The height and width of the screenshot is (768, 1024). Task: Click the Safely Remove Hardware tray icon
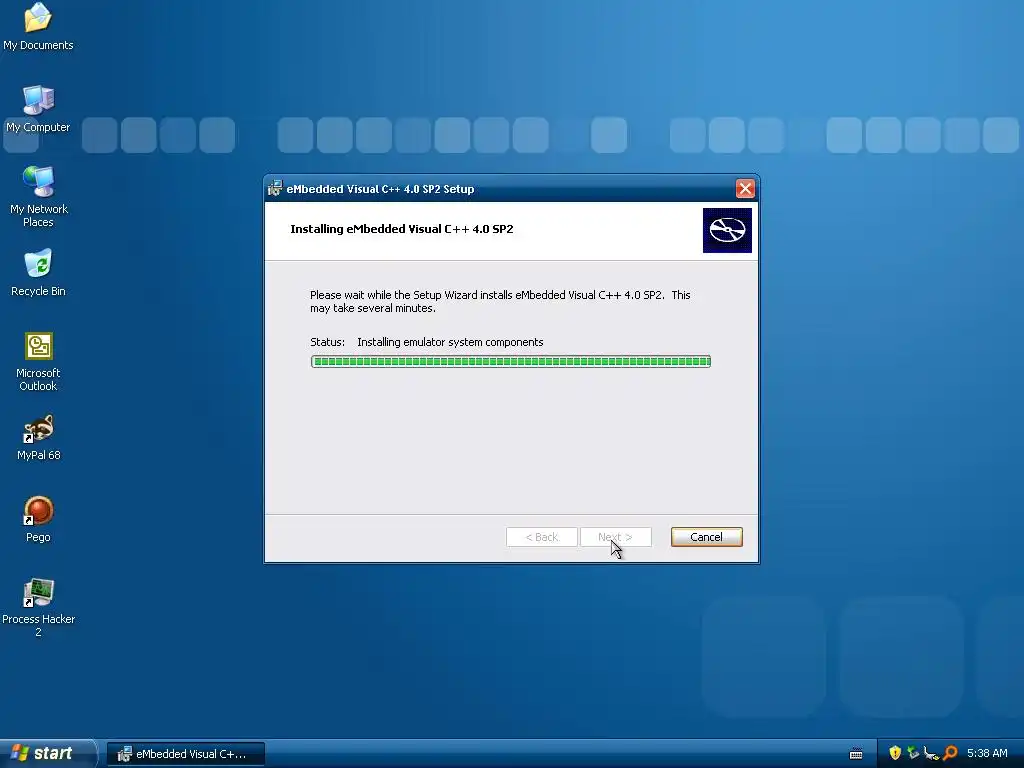[x=912, y=753]
